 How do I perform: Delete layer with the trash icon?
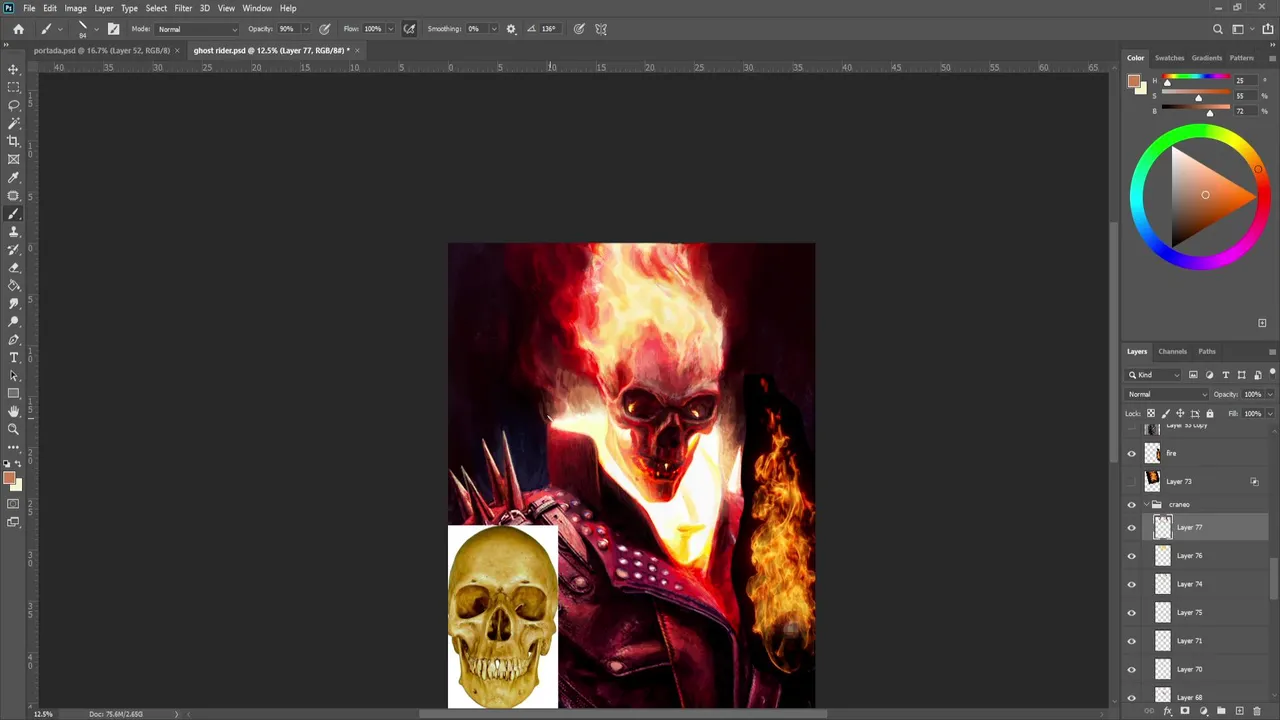[1257, 711]
